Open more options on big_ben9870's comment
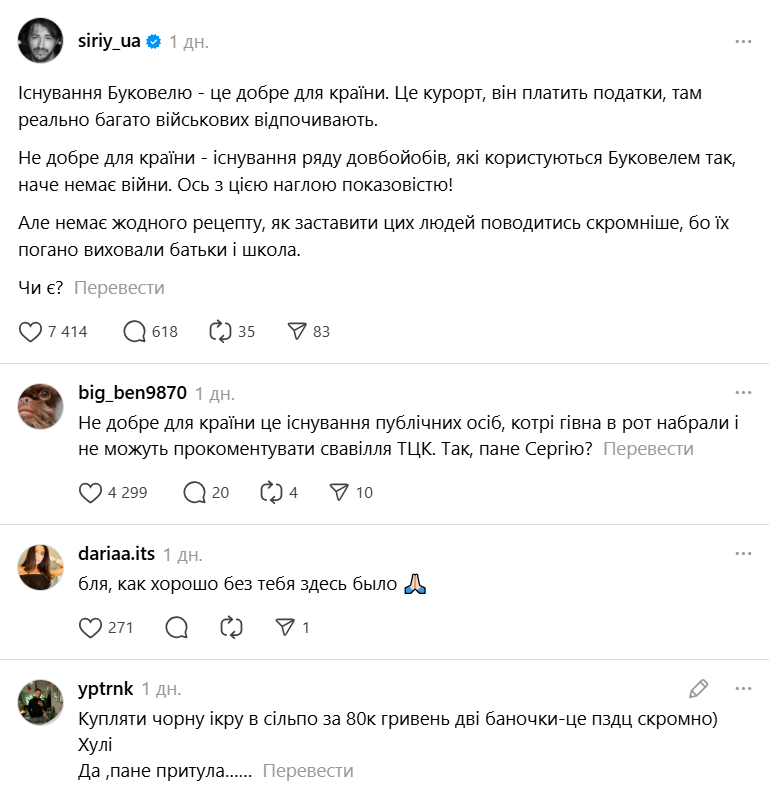This screenshot has width=769, height=792. 743,392
